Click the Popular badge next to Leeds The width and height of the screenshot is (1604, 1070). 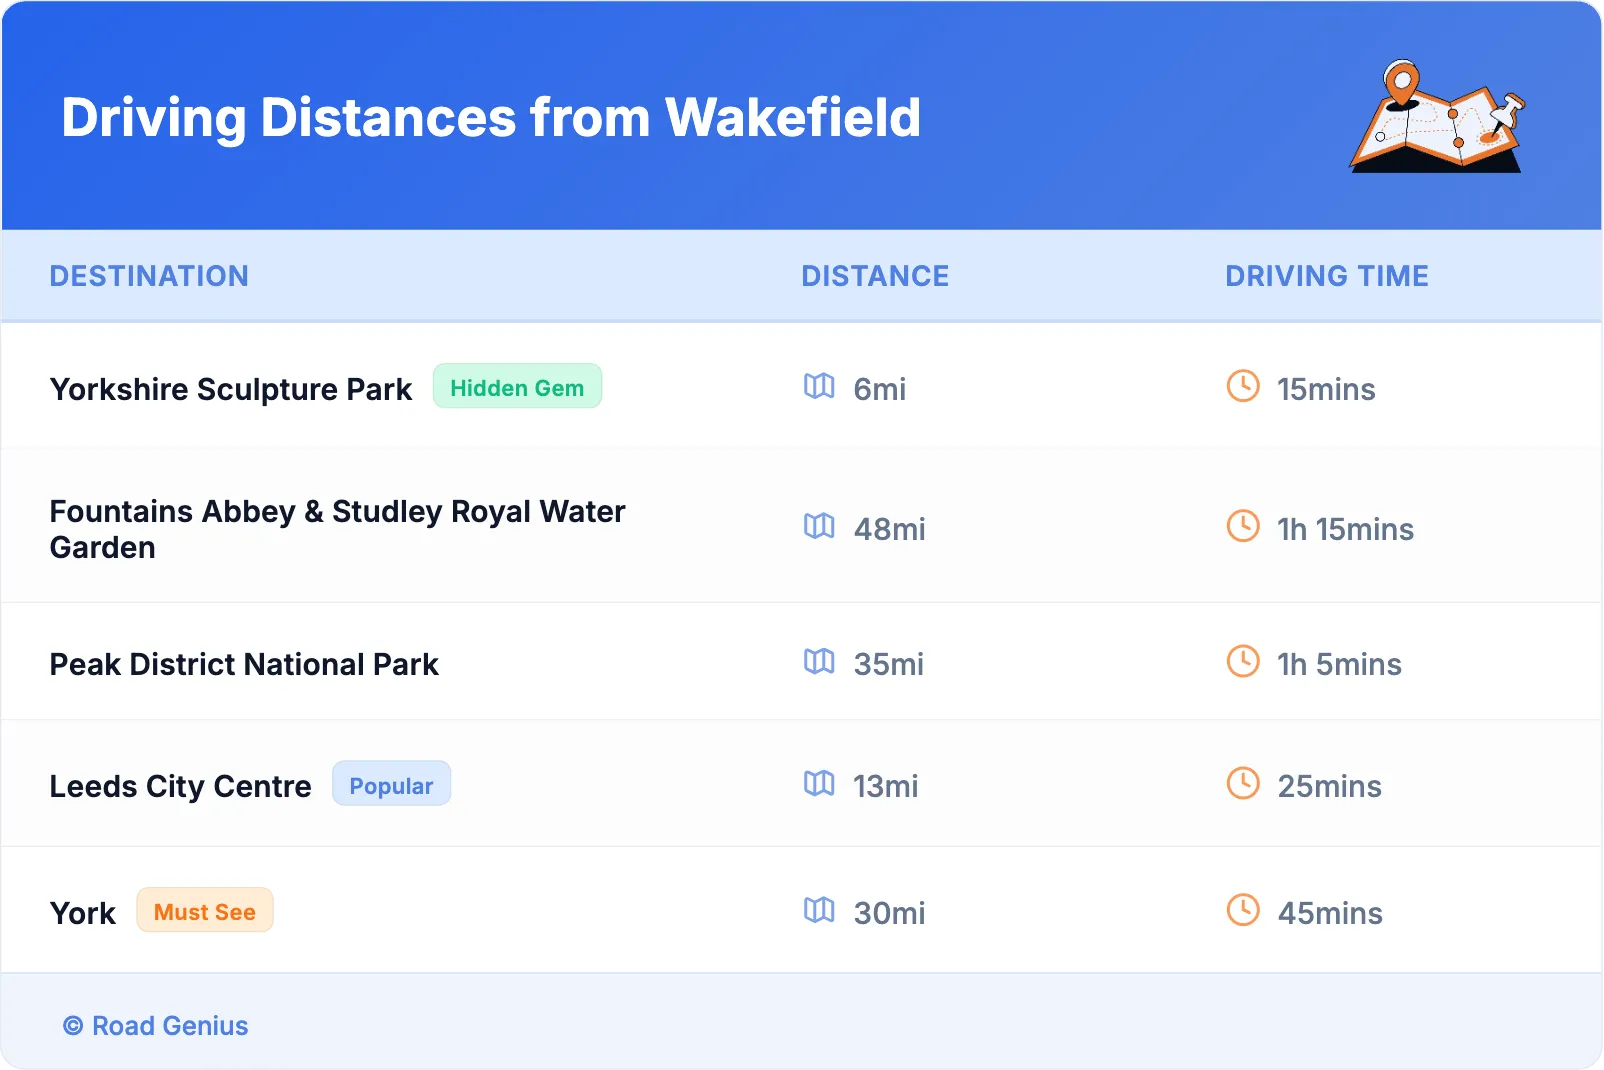(x=391, y=784)
